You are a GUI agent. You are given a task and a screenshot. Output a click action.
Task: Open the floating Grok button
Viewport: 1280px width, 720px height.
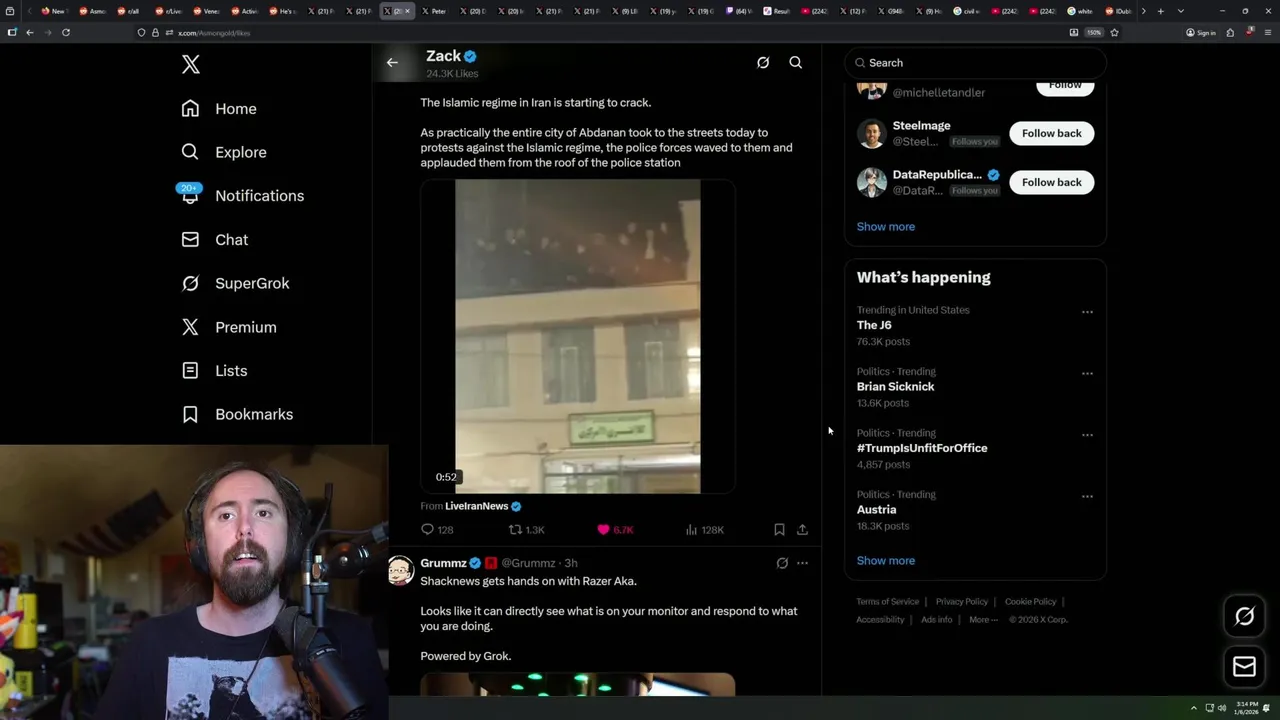click(x=1245, y=617)
